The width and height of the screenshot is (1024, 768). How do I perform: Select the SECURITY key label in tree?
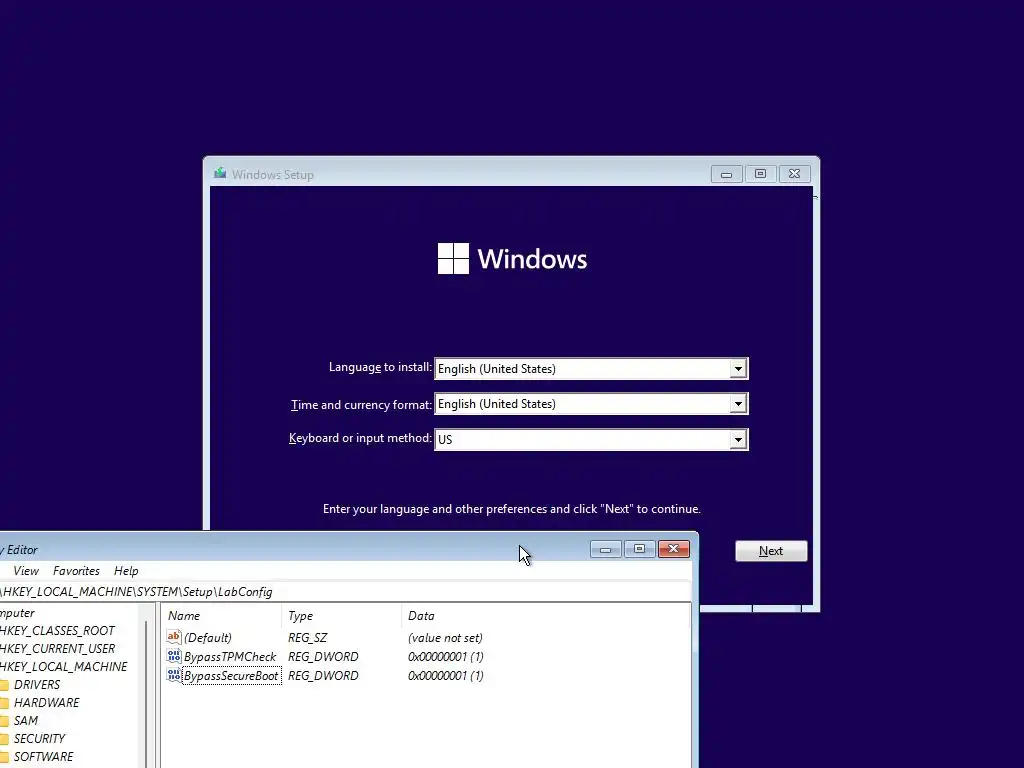pyautogui.click(x=39, y=739)
